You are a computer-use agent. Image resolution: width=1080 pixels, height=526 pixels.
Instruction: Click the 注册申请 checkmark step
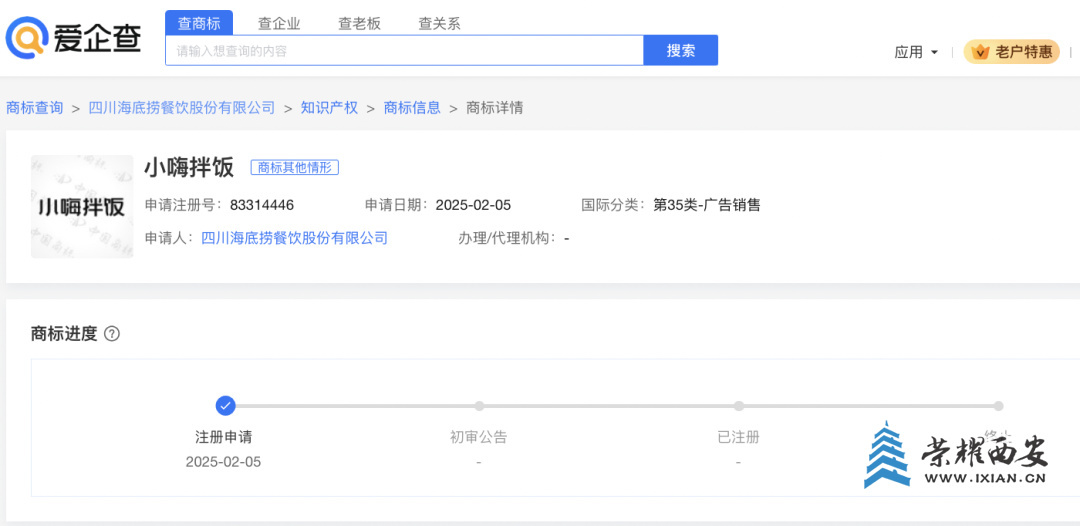[225, 406]
